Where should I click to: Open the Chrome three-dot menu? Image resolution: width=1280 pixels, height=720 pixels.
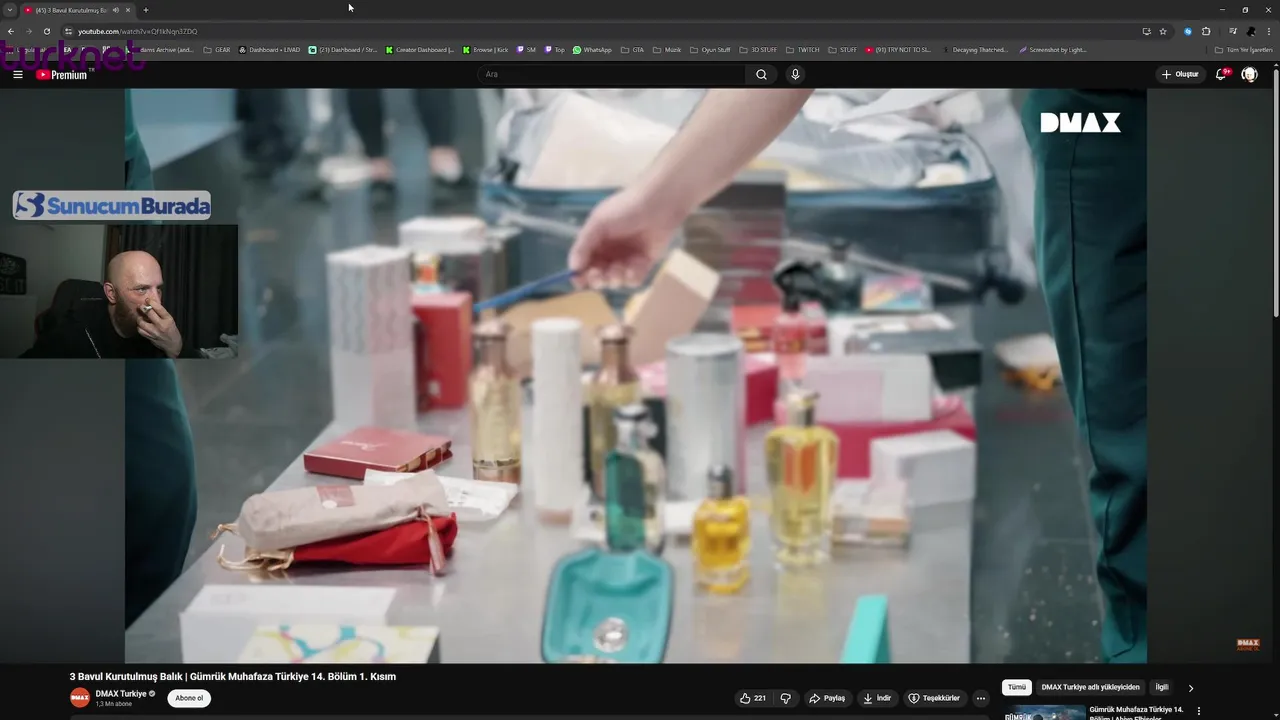(1268, 31)
